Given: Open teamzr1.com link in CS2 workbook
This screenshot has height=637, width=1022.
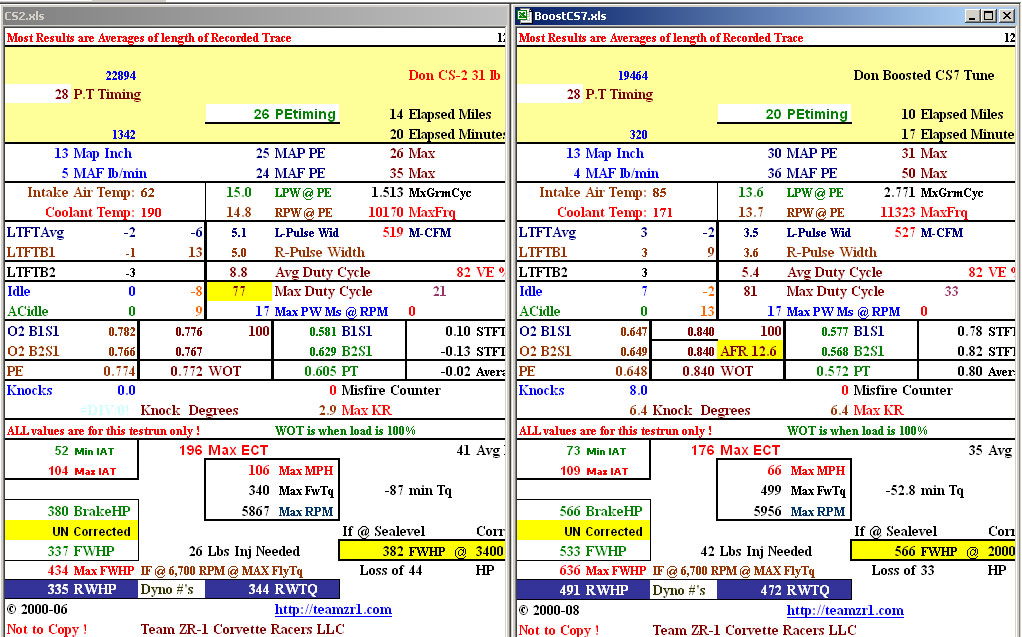Looking at the screenshot, I should pyautogui.click(x=333, y=610).
